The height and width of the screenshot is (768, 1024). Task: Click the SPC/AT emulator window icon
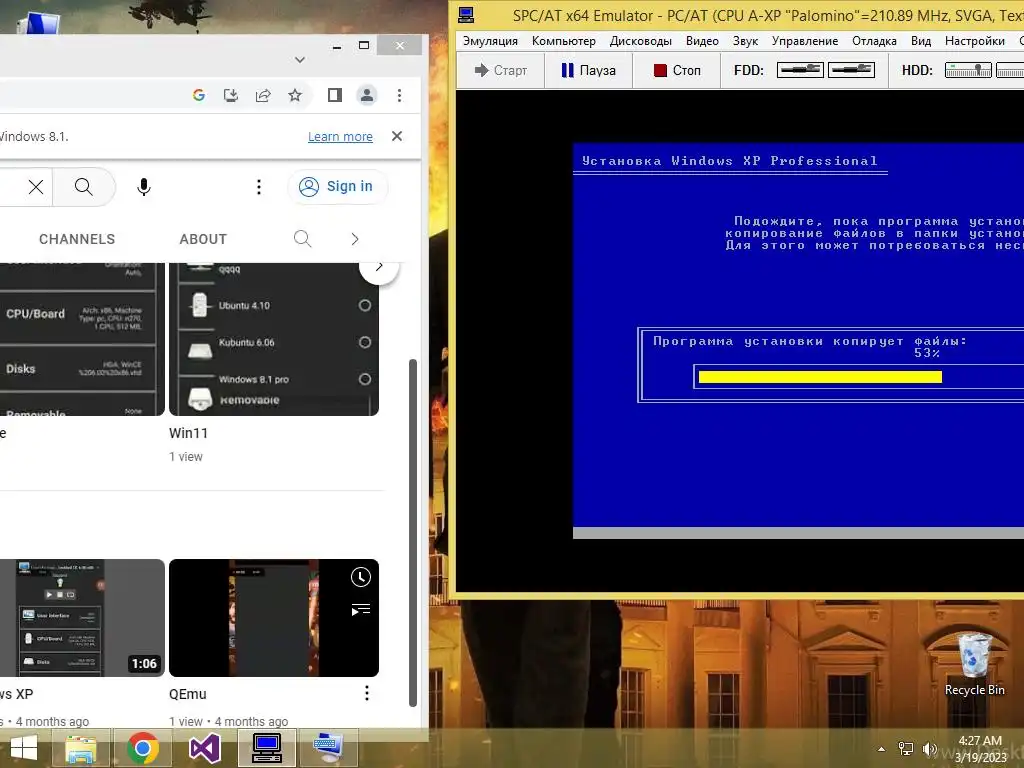(466, 14)
